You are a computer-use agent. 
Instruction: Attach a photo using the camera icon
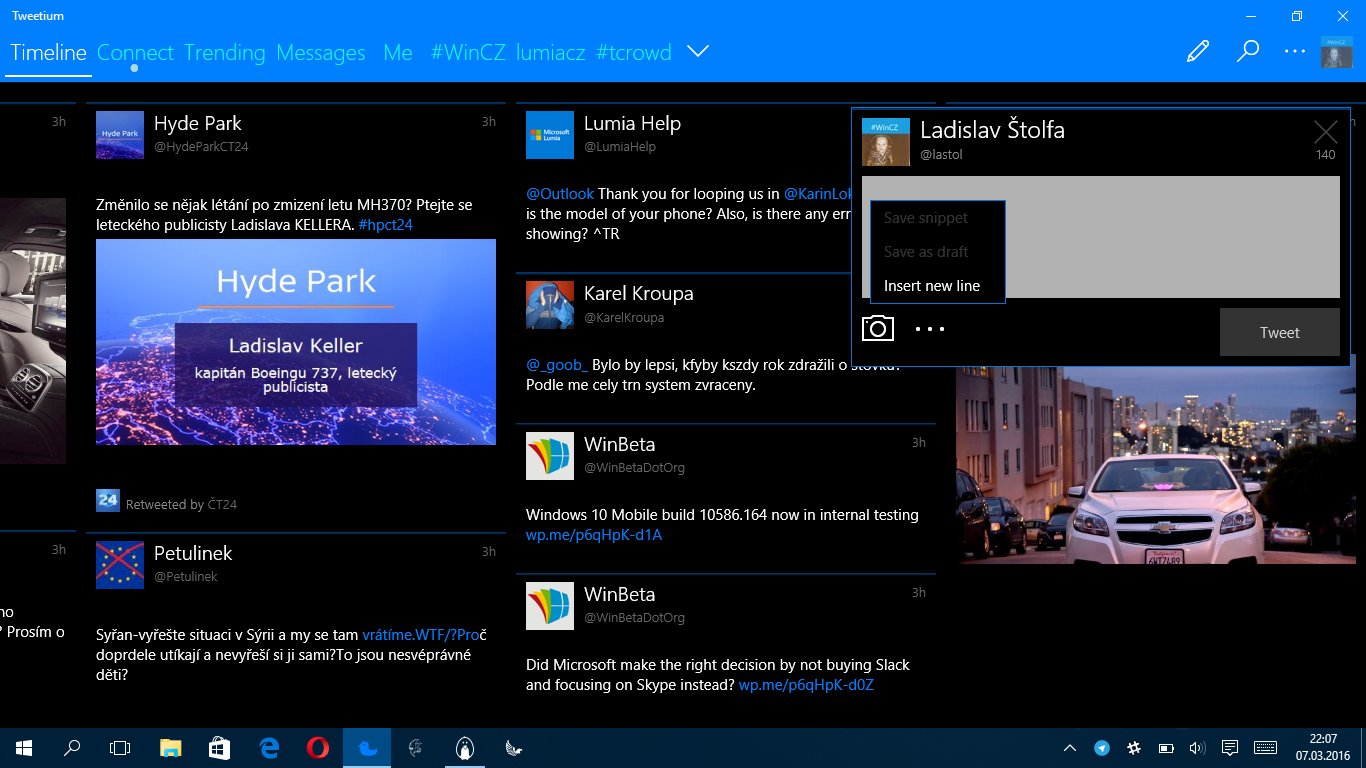(x=878, y=328)
